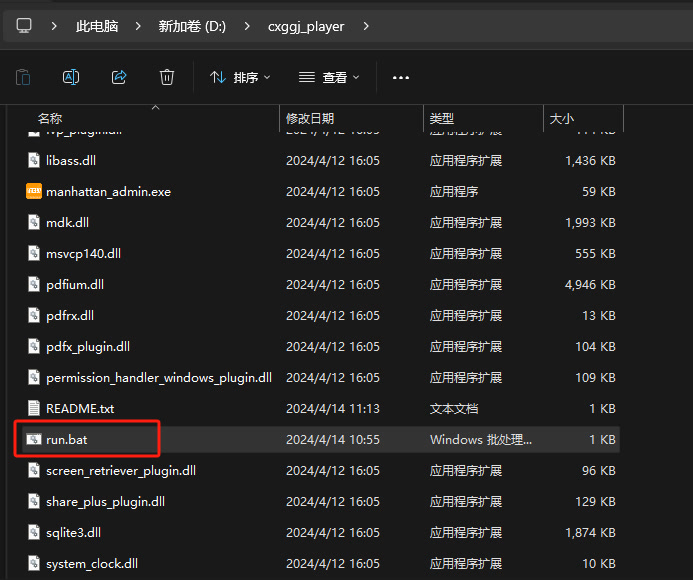Select the file name pdfrx.dll
Image resolution: width=693 pixels, height=580 pixels.
coord(70,316)
